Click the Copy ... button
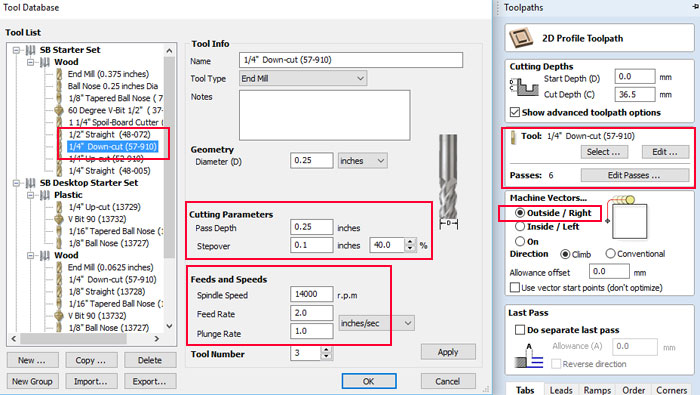Viewport: 700px width, 395px height. [x=92, y=360]
